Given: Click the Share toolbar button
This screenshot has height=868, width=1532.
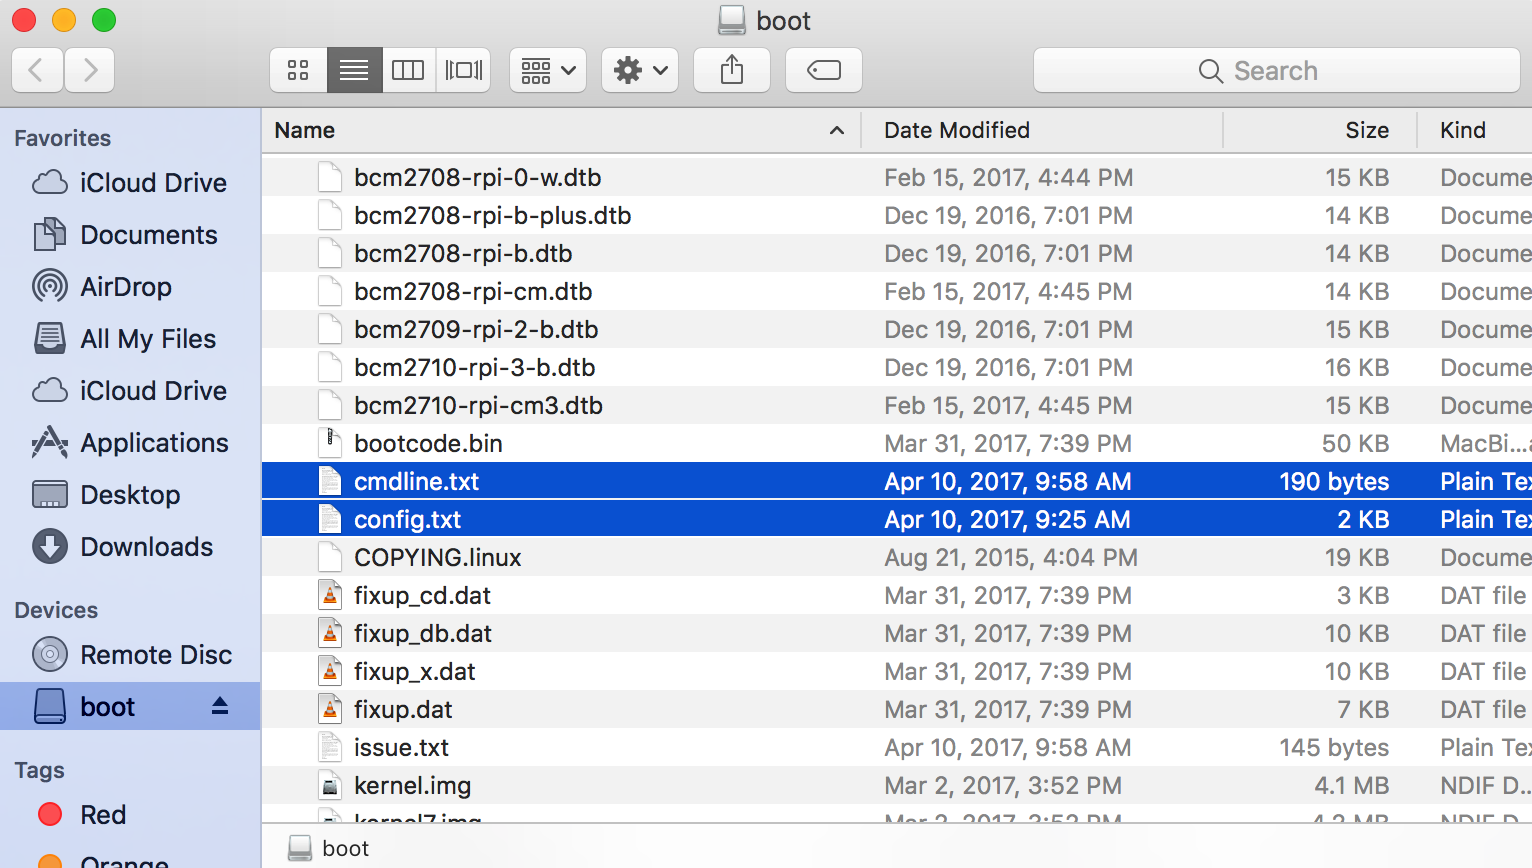Looking at the screenshot, I should tap(732, 70).
